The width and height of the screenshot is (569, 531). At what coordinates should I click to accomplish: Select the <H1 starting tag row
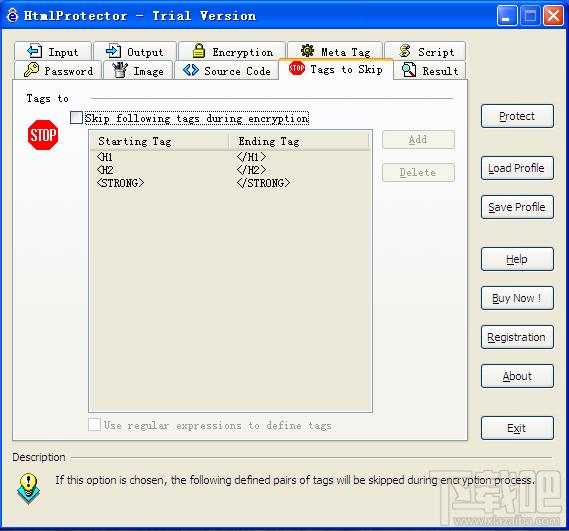[105, 157]
